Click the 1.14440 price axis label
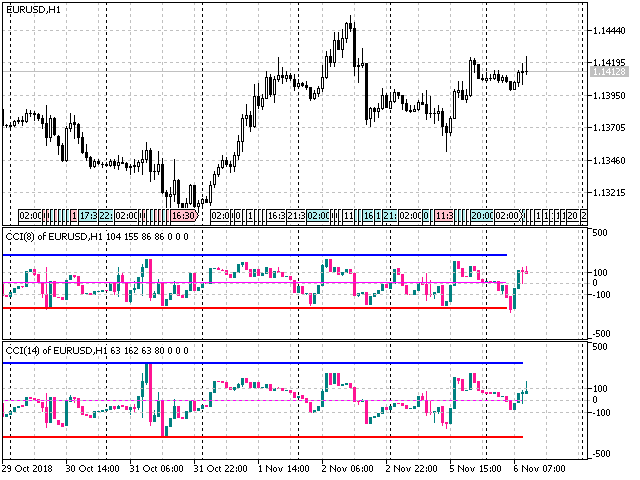The height and width of the screenshot is (480, 640). pos(608,31)
